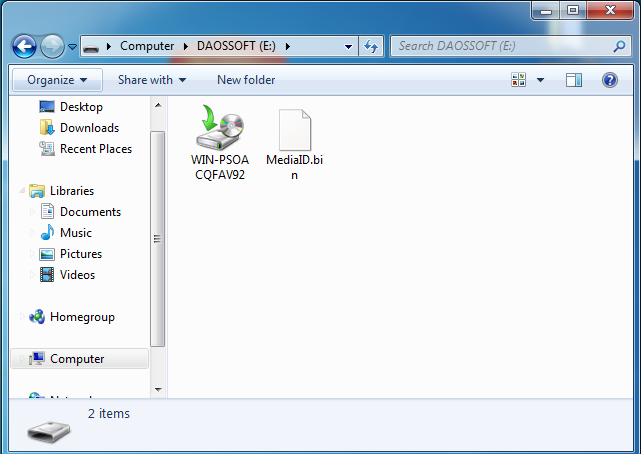Change your view icon button

(518, 80)
